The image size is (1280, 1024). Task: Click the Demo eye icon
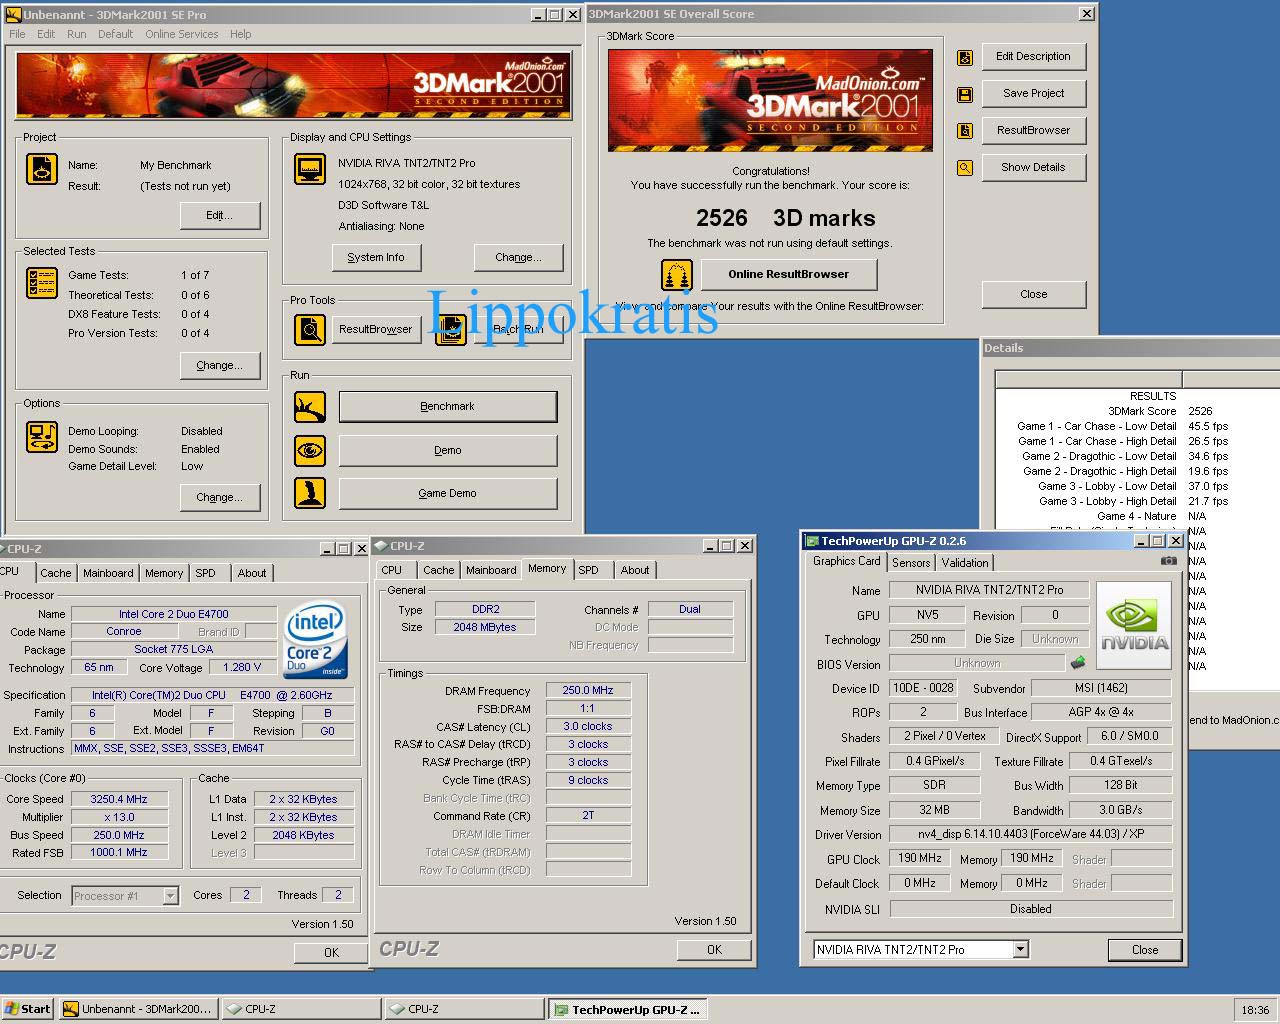(310, 450)
